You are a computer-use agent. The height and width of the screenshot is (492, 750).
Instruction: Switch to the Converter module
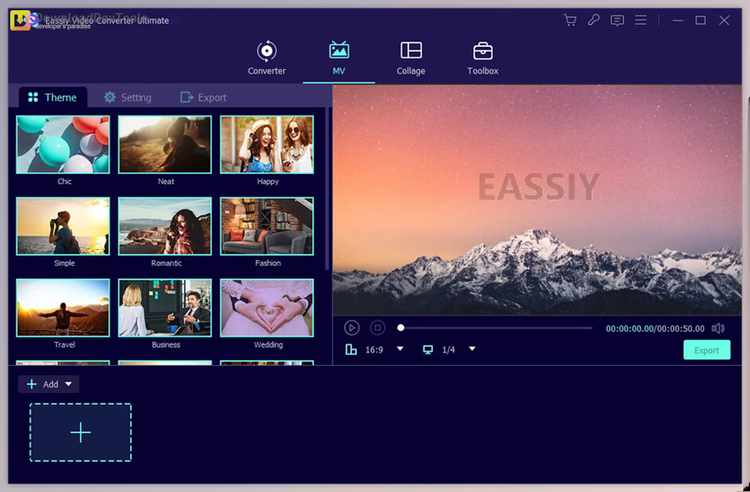(266, 58)
